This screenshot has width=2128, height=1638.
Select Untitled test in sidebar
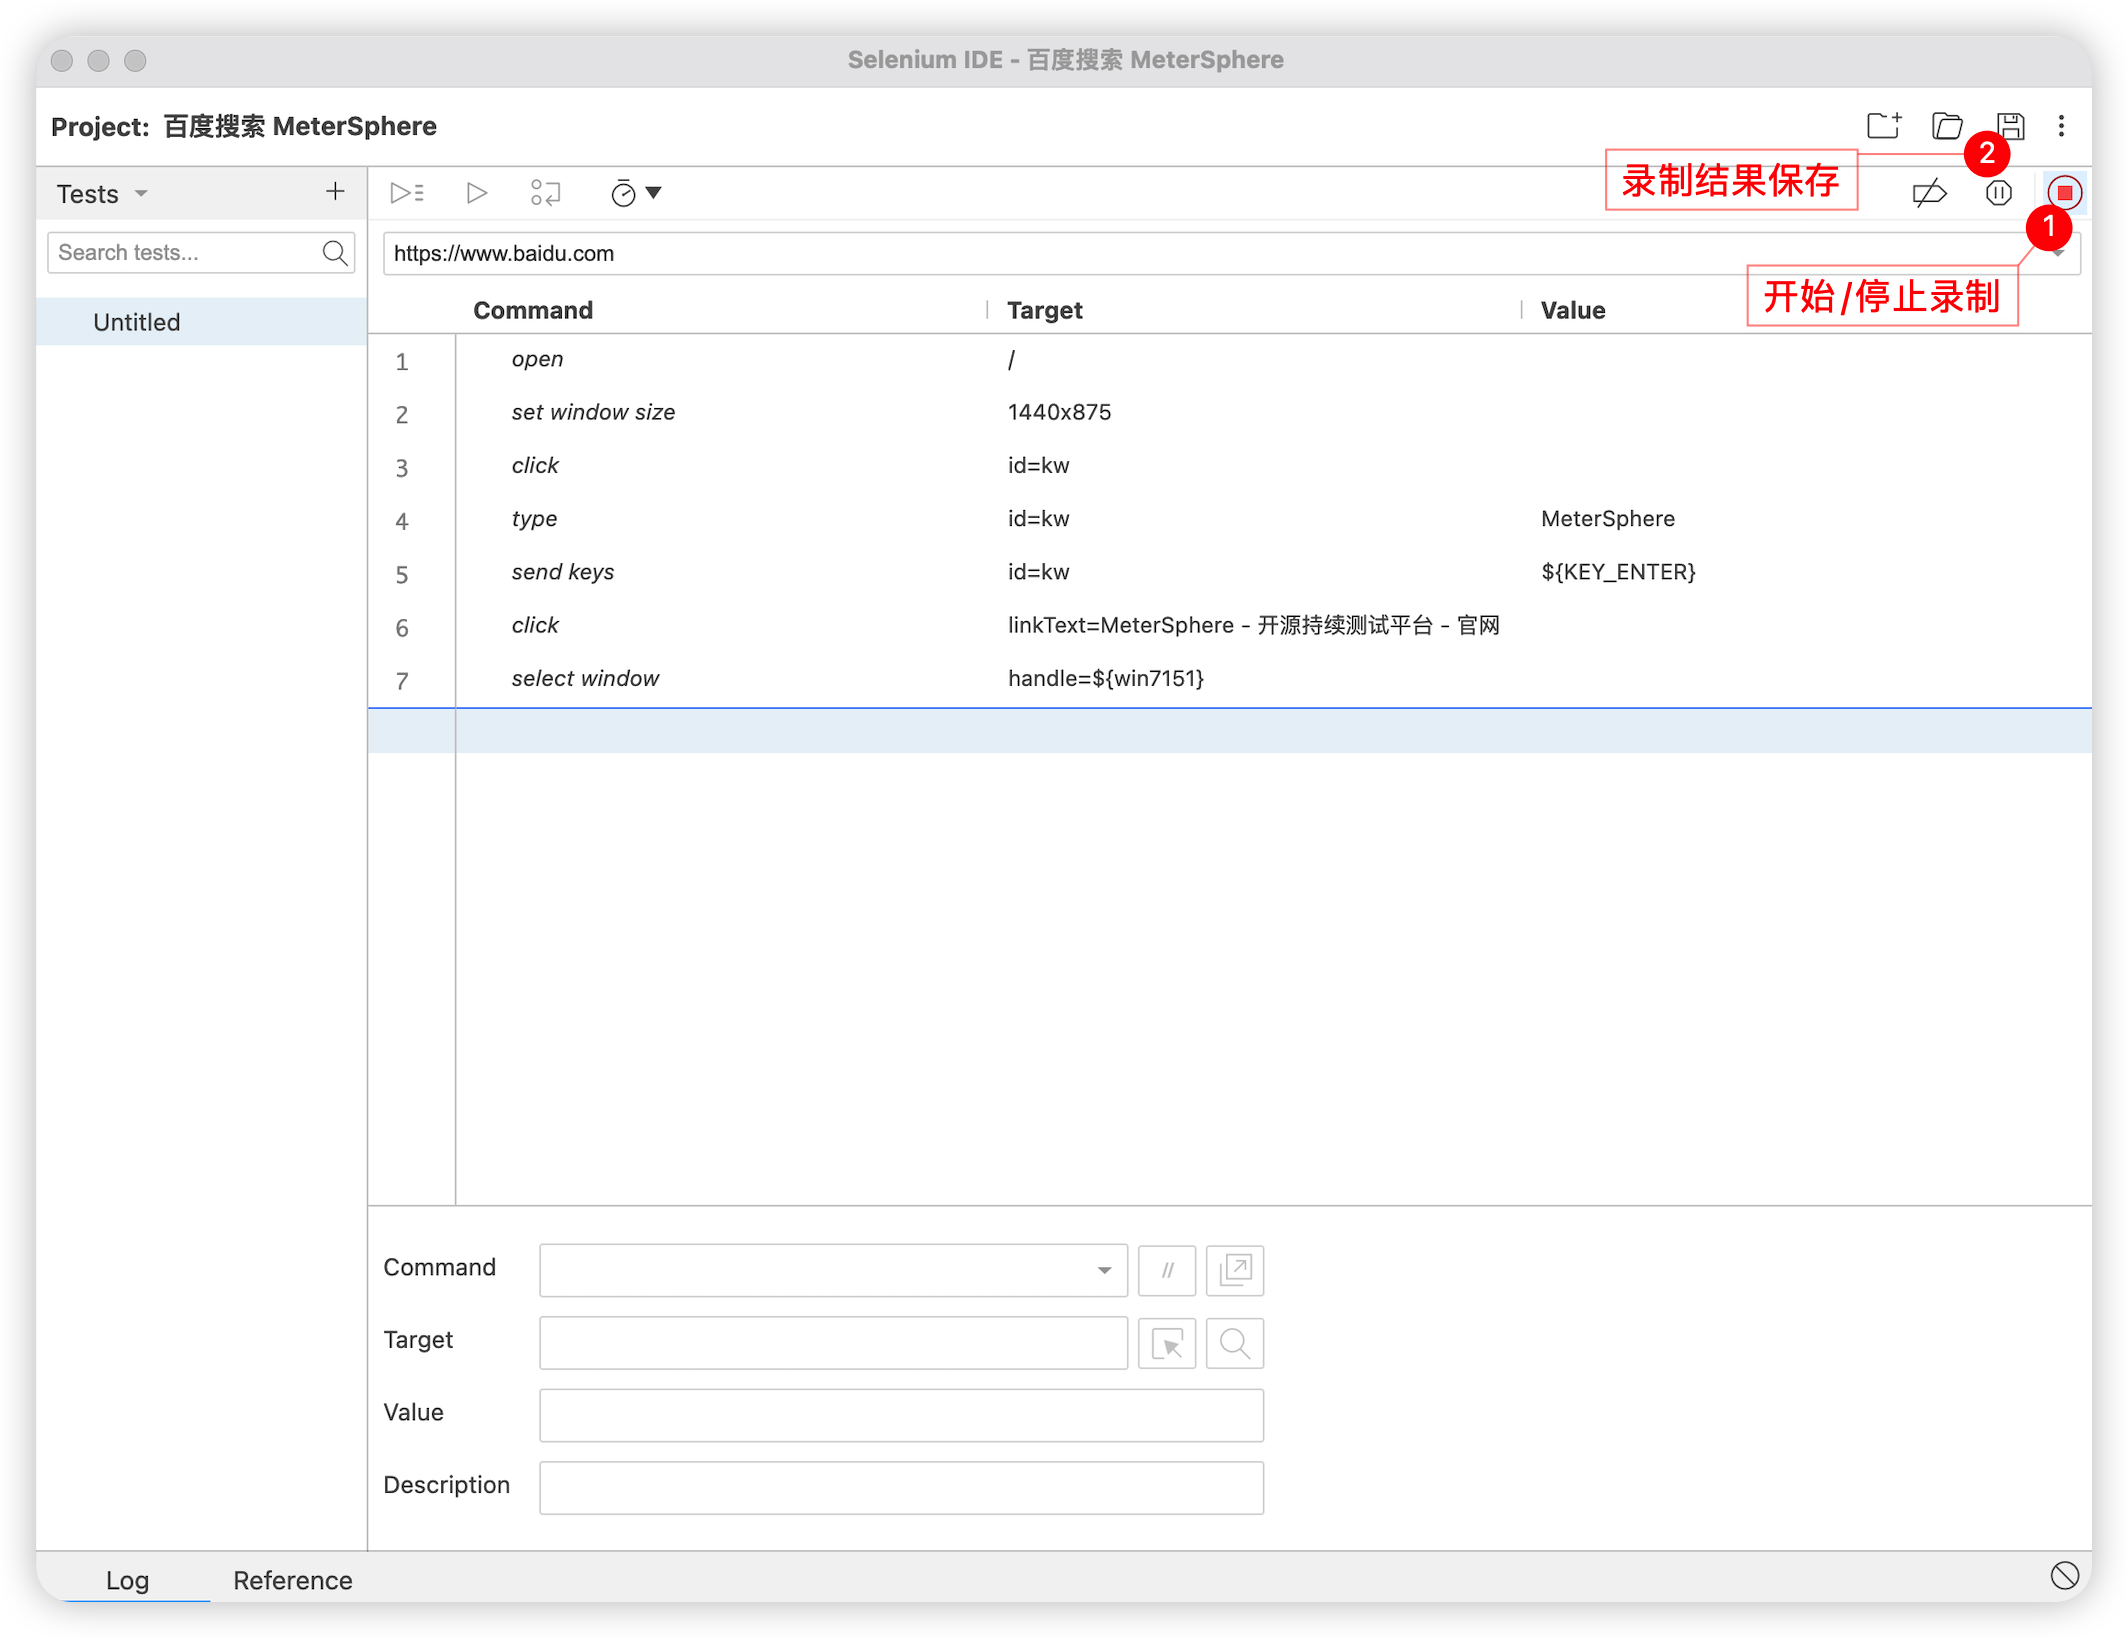pyautogui.click(x=202, y=322)
